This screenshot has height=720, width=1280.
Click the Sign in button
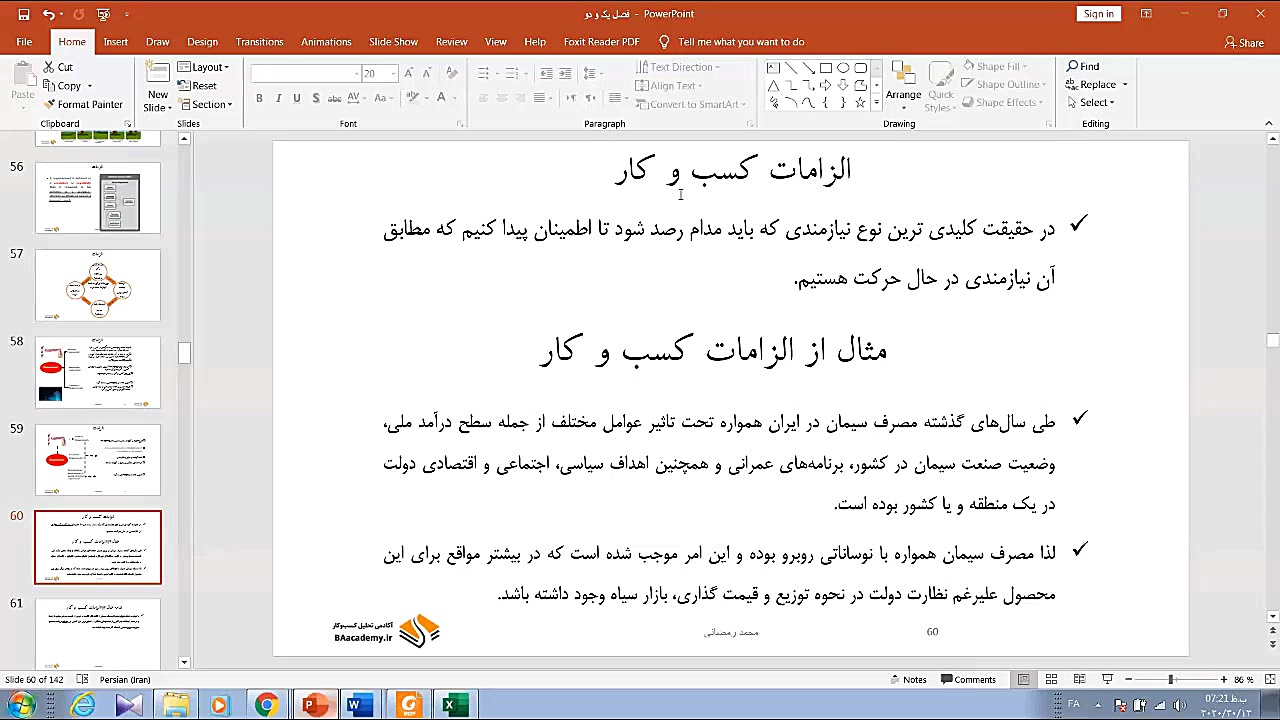pyautogui.click(x=1099, y=14)
